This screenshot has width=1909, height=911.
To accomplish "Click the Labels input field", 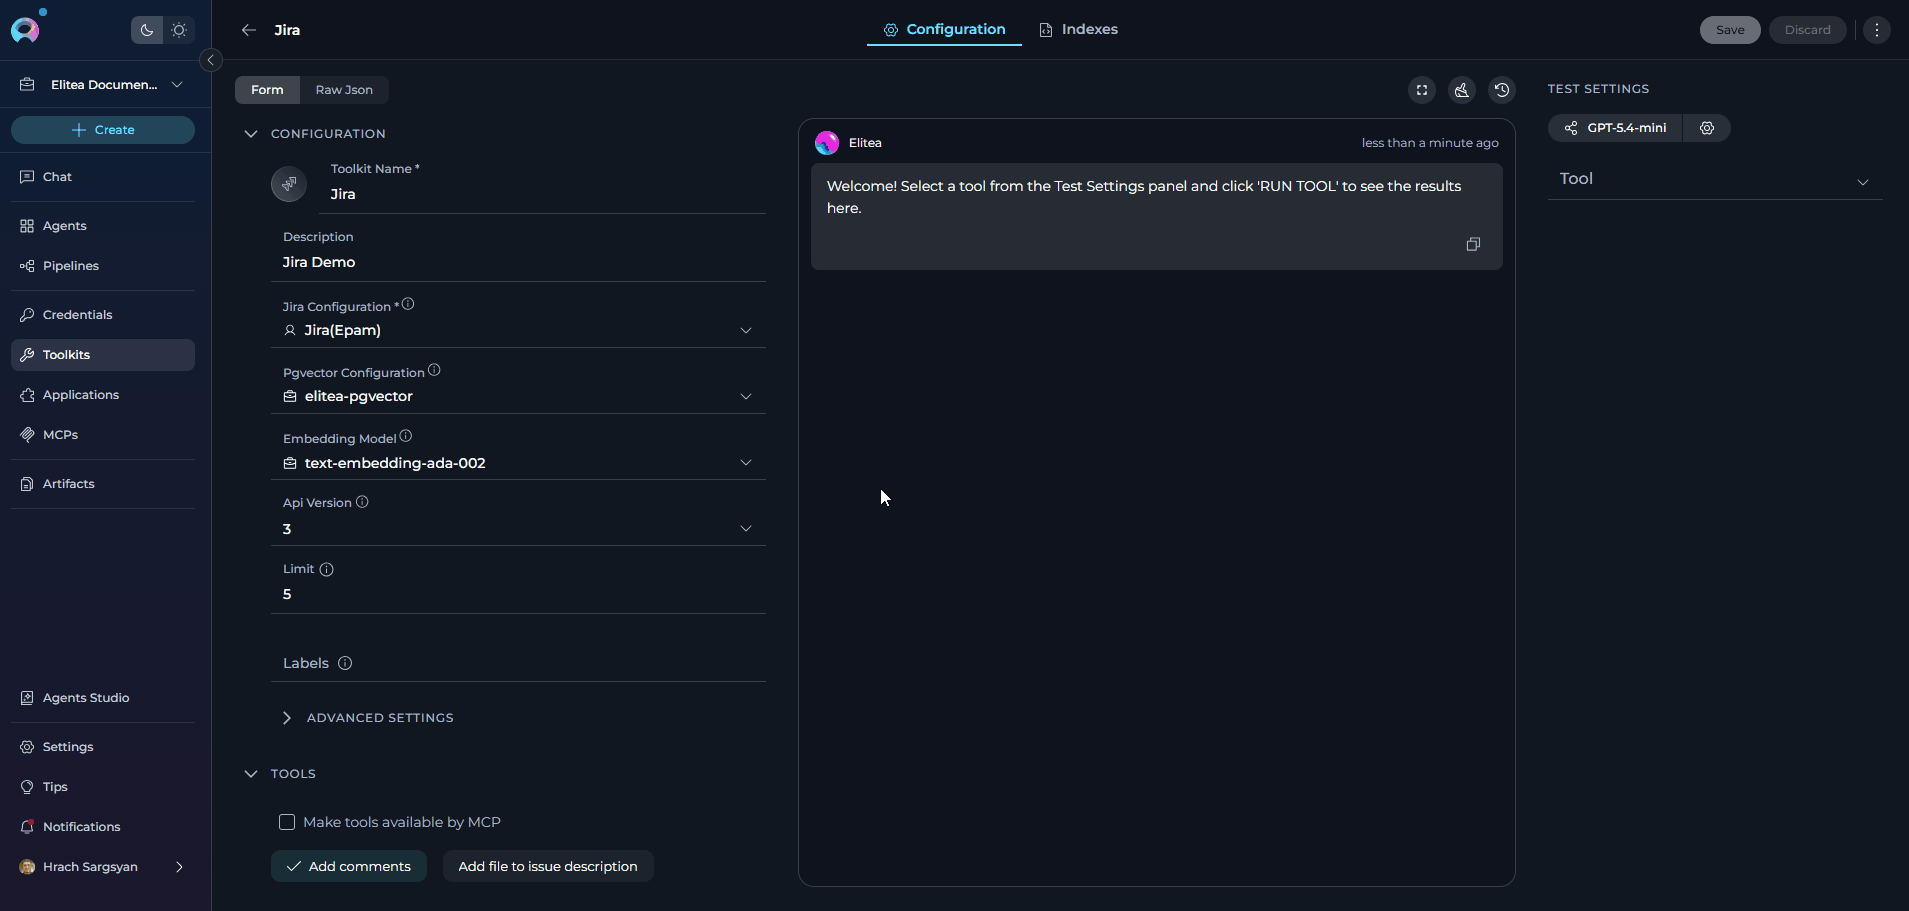I will (x=518, y=663).
